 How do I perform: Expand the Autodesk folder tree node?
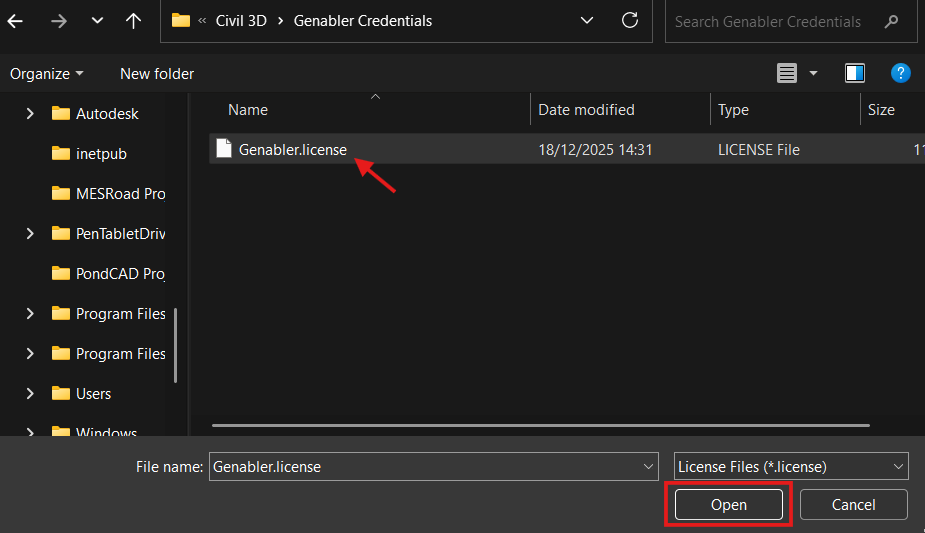click(x=29, y=113)
